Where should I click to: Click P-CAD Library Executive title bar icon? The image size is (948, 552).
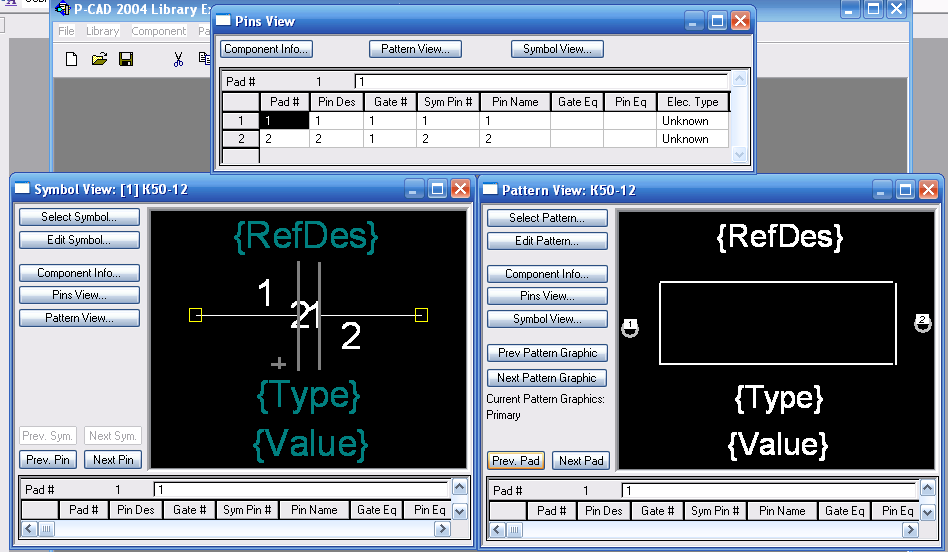[62, 9]
